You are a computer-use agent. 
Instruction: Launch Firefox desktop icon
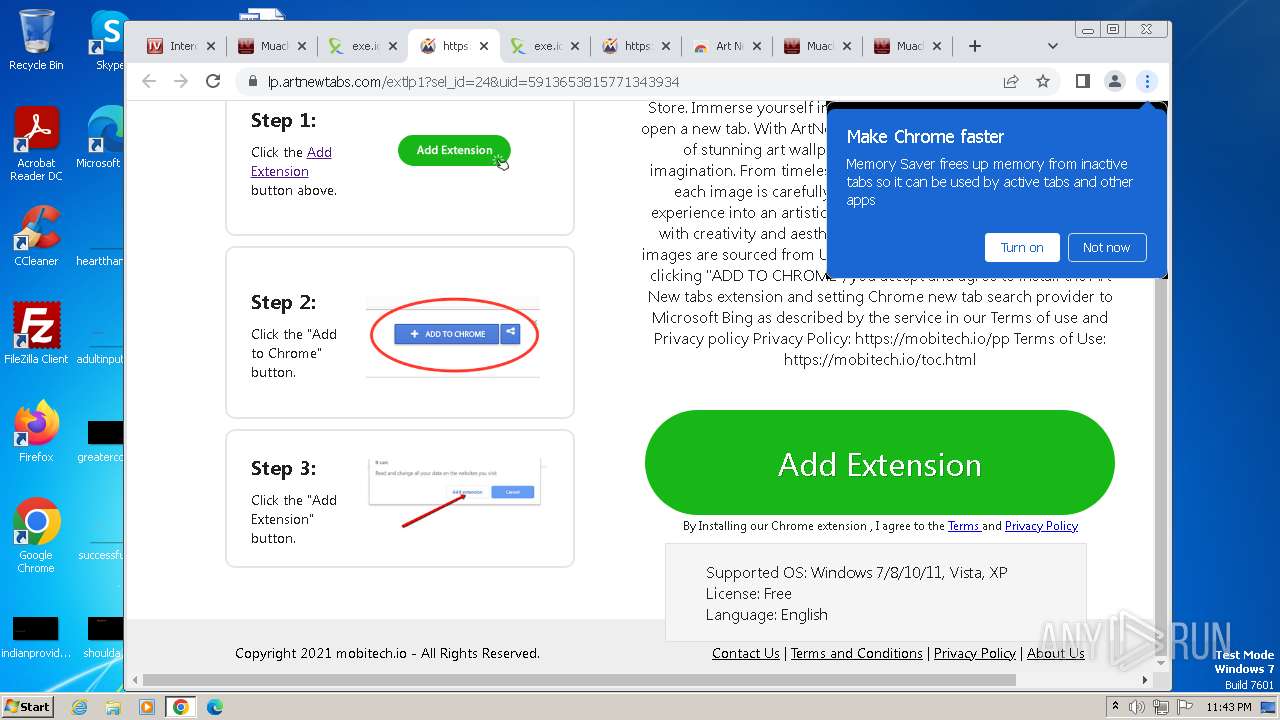[x=36, y=432]
